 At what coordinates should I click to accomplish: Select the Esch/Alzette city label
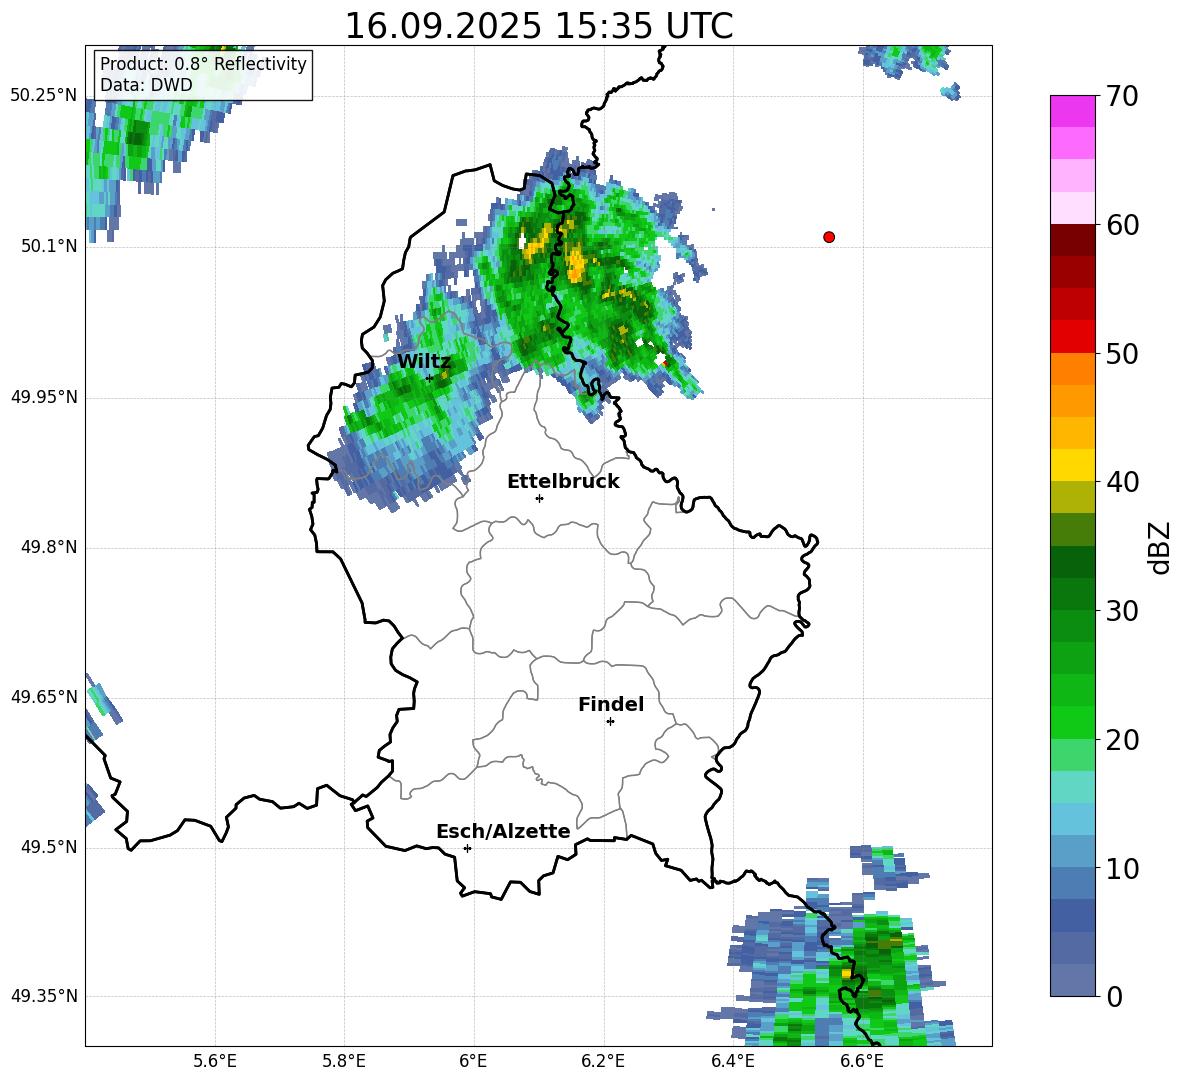503,831
